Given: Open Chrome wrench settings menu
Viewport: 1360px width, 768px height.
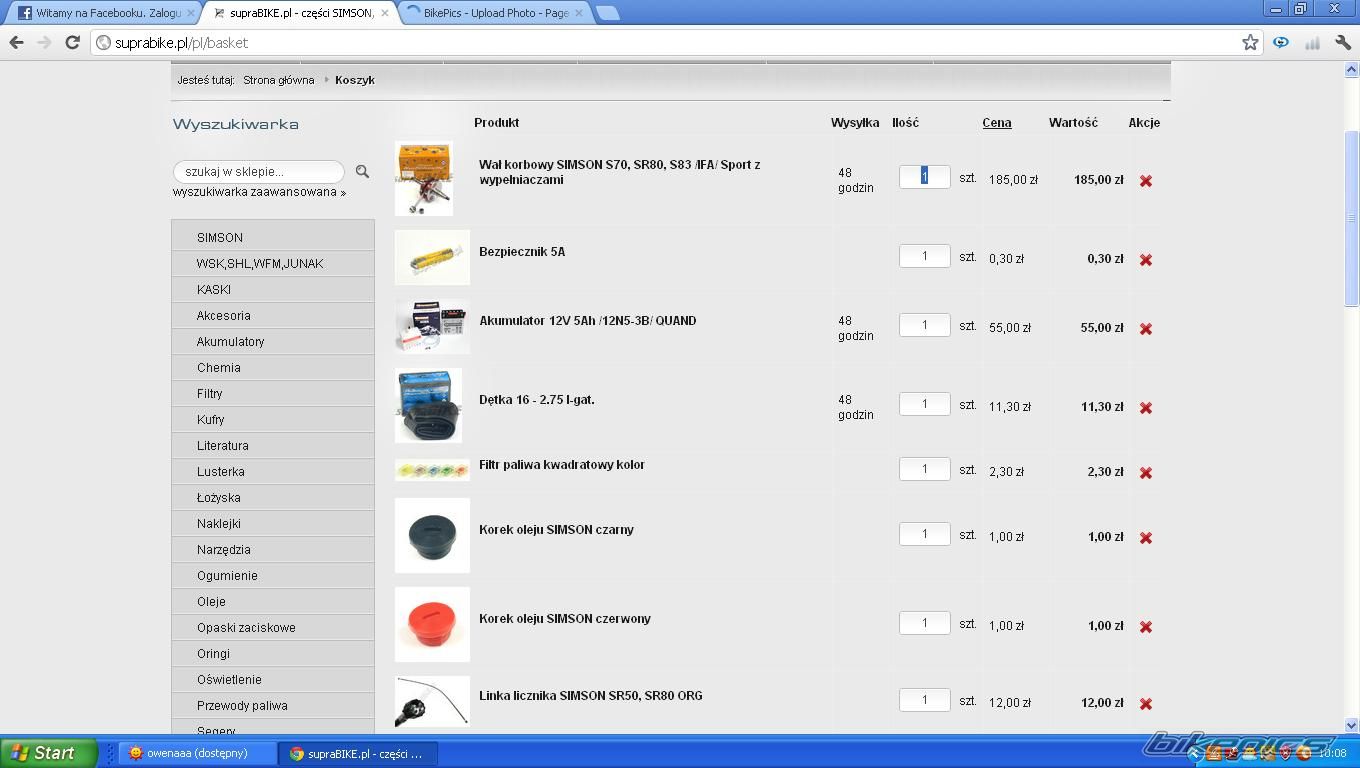Looking at the screenshot, I should (x=1342, y=42).
